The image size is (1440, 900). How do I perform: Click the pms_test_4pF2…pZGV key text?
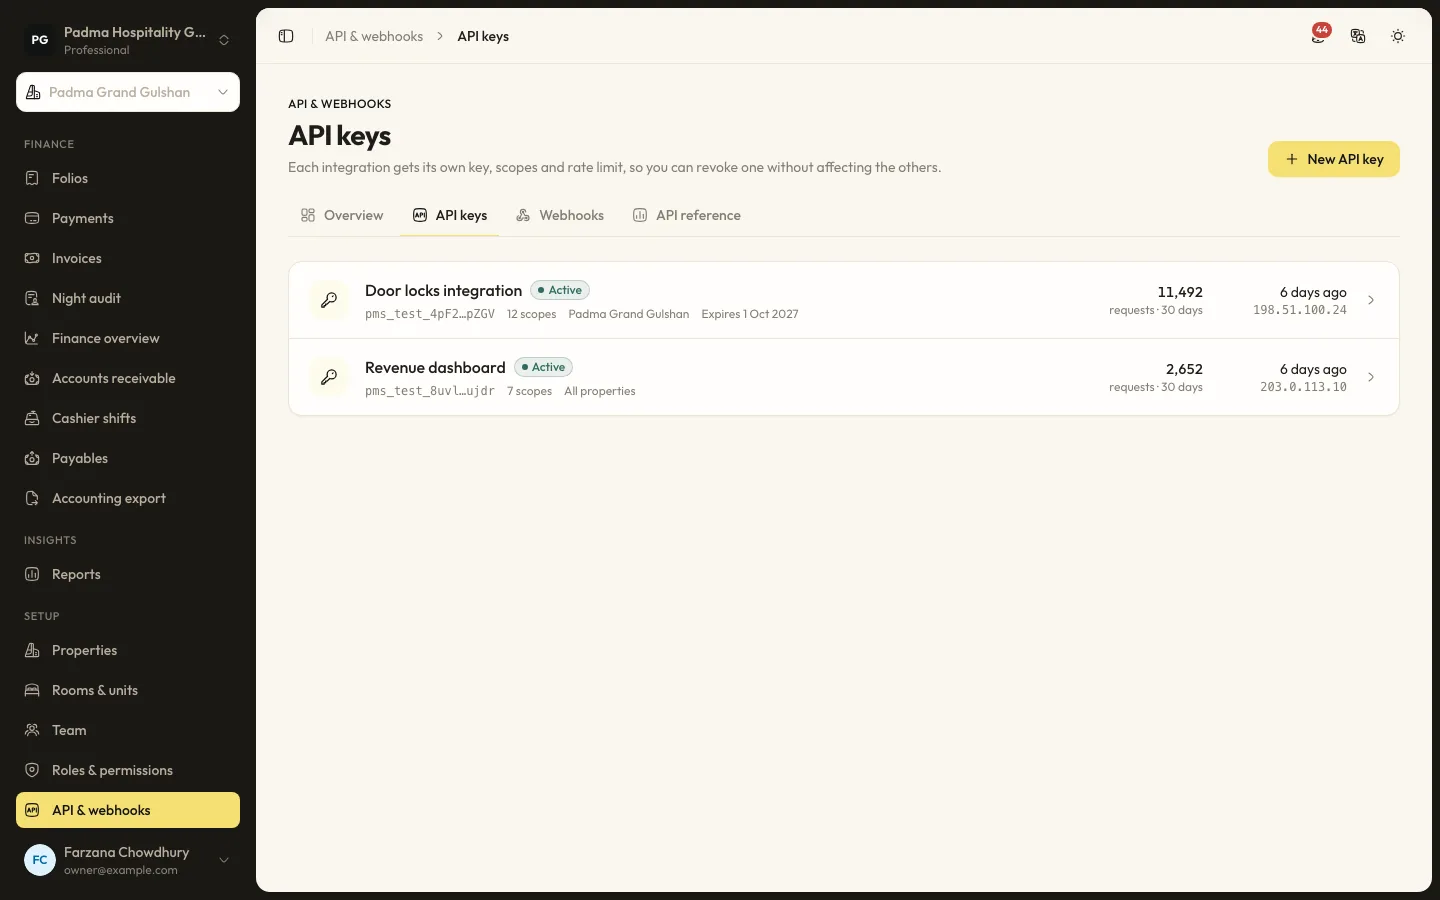pyautogui.click(x=430, y=314)
